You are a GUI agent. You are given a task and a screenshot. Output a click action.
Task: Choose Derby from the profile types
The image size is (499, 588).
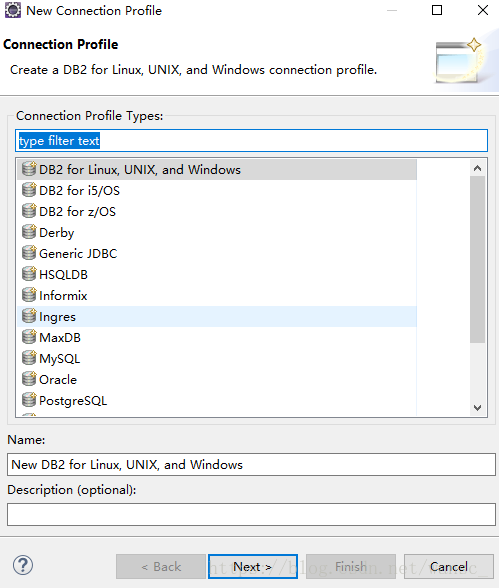[x=217, y=232]
